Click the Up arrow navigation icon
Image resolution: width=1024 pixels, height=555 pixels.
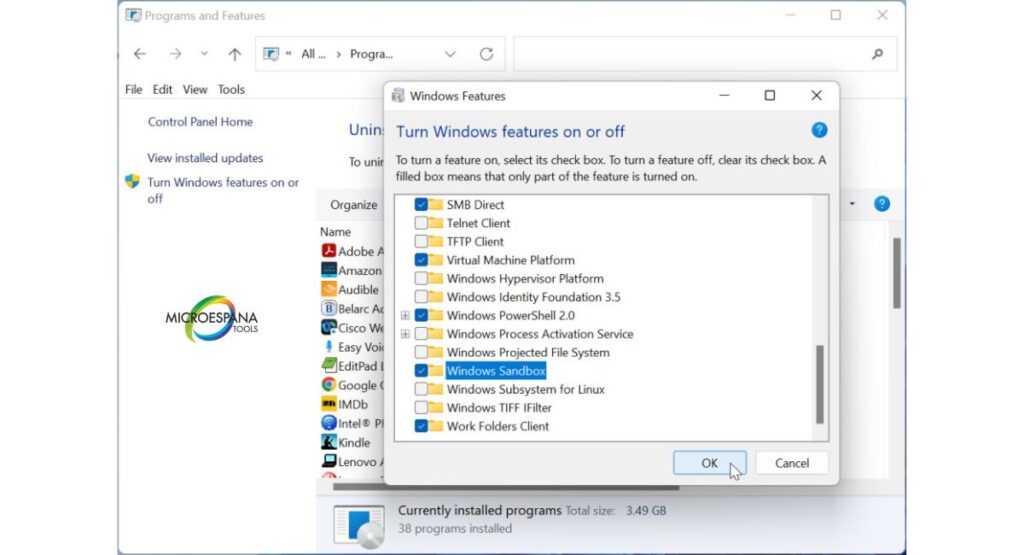[235, 54]
